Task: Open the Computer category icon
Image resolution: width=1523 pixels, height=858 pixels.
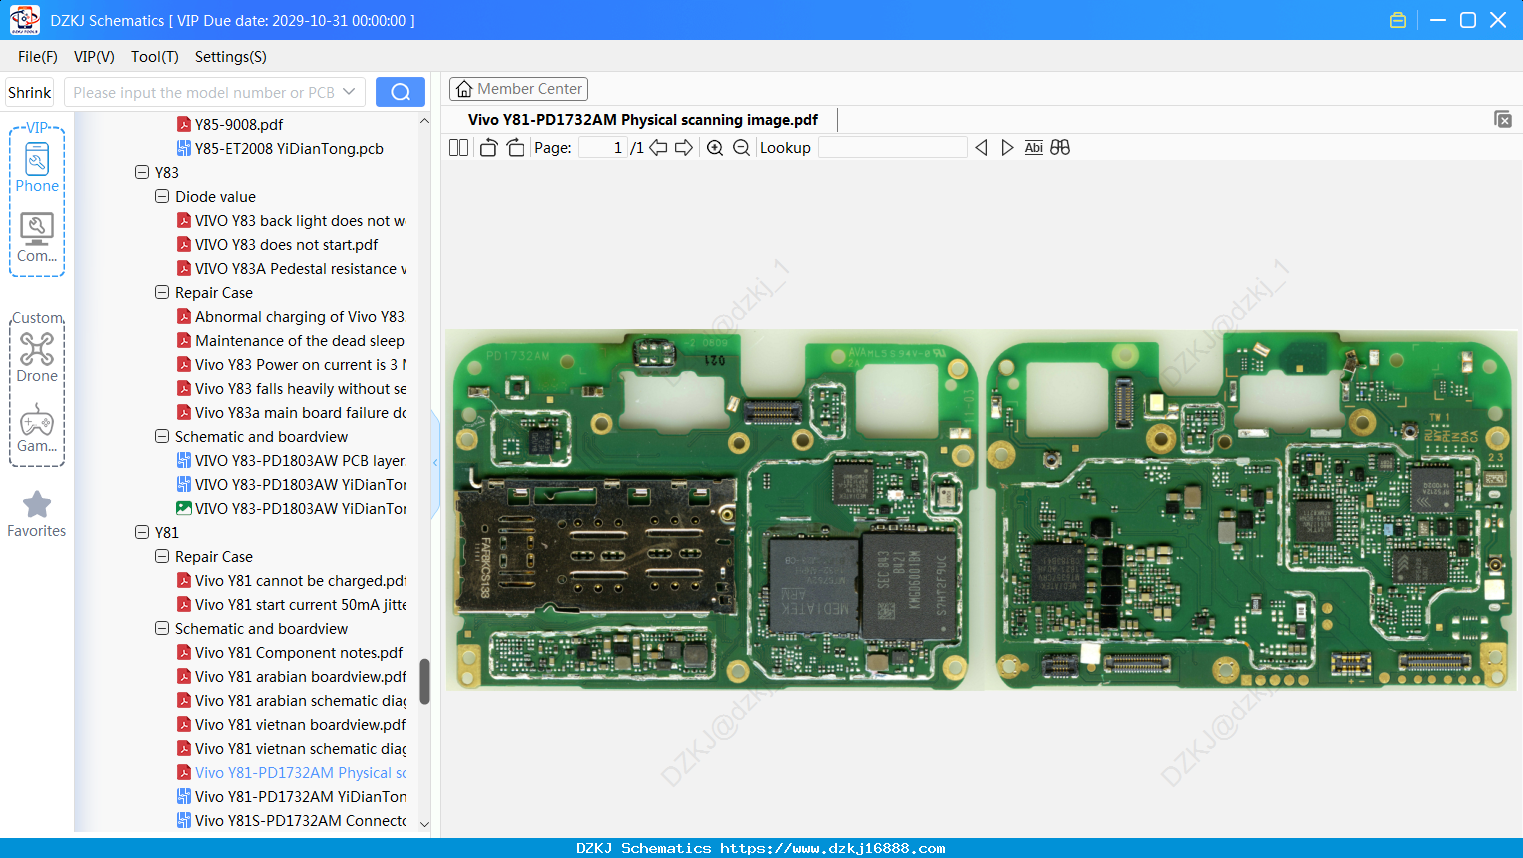Action: (x=37, y=238)
